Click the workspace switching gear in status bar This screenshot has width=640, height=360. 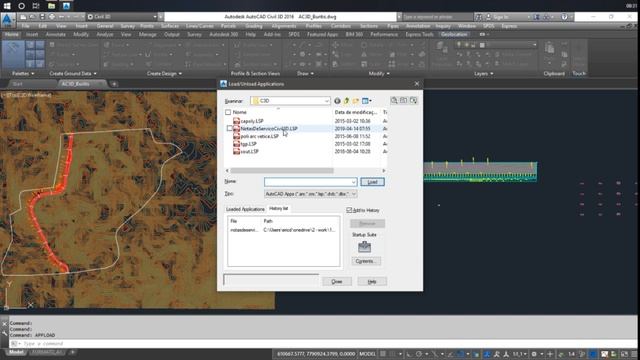coord(533,354)
